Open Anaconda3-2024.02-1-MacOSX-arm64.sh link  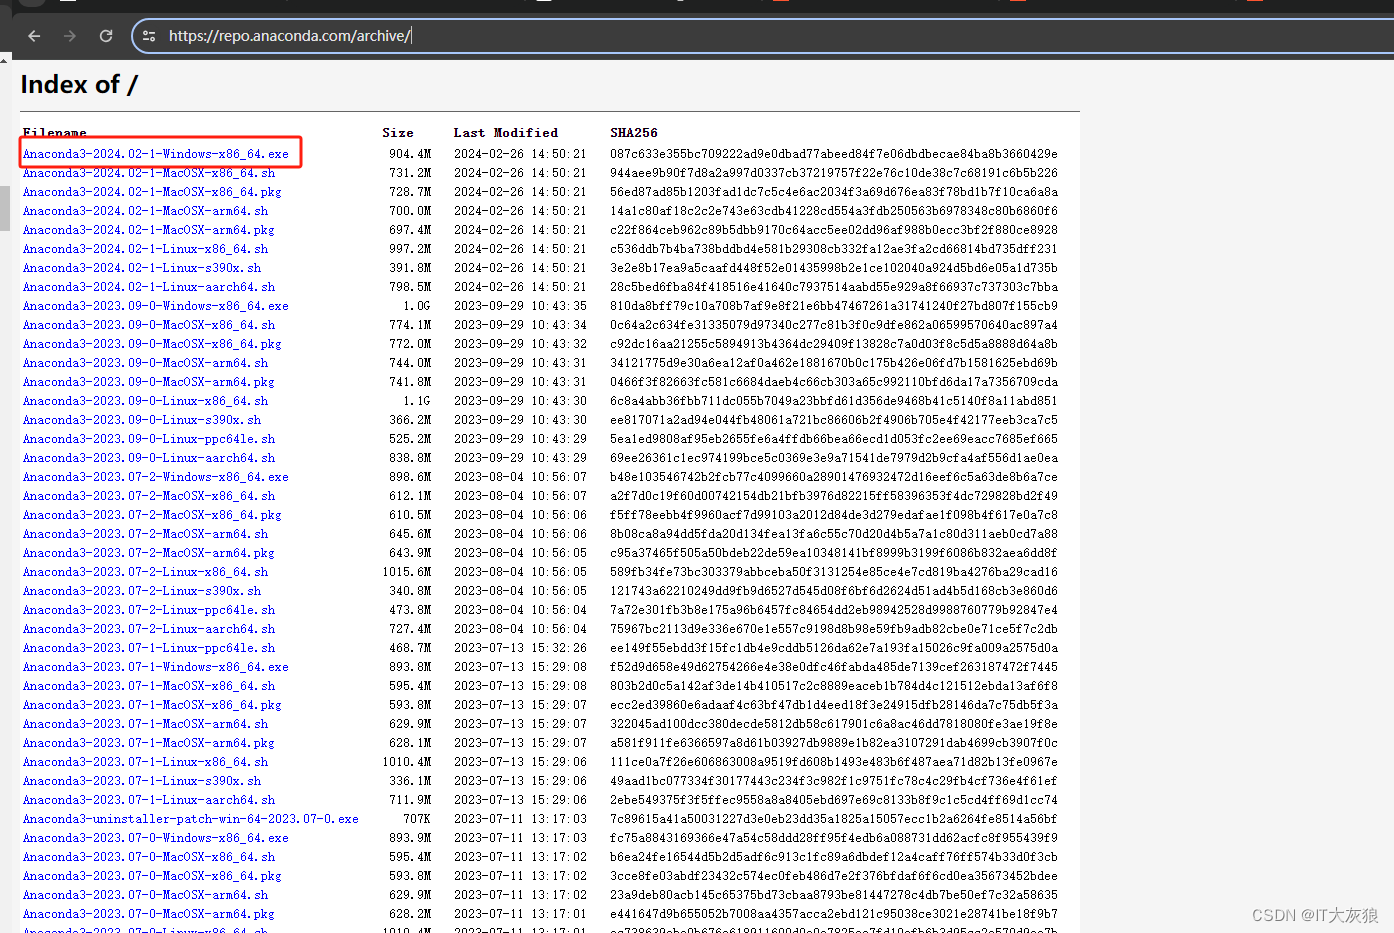tap(146, 211)
